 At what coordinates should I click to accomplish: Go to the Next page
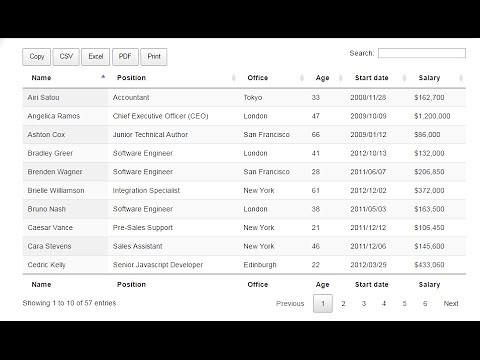click(x=451, y=303)
